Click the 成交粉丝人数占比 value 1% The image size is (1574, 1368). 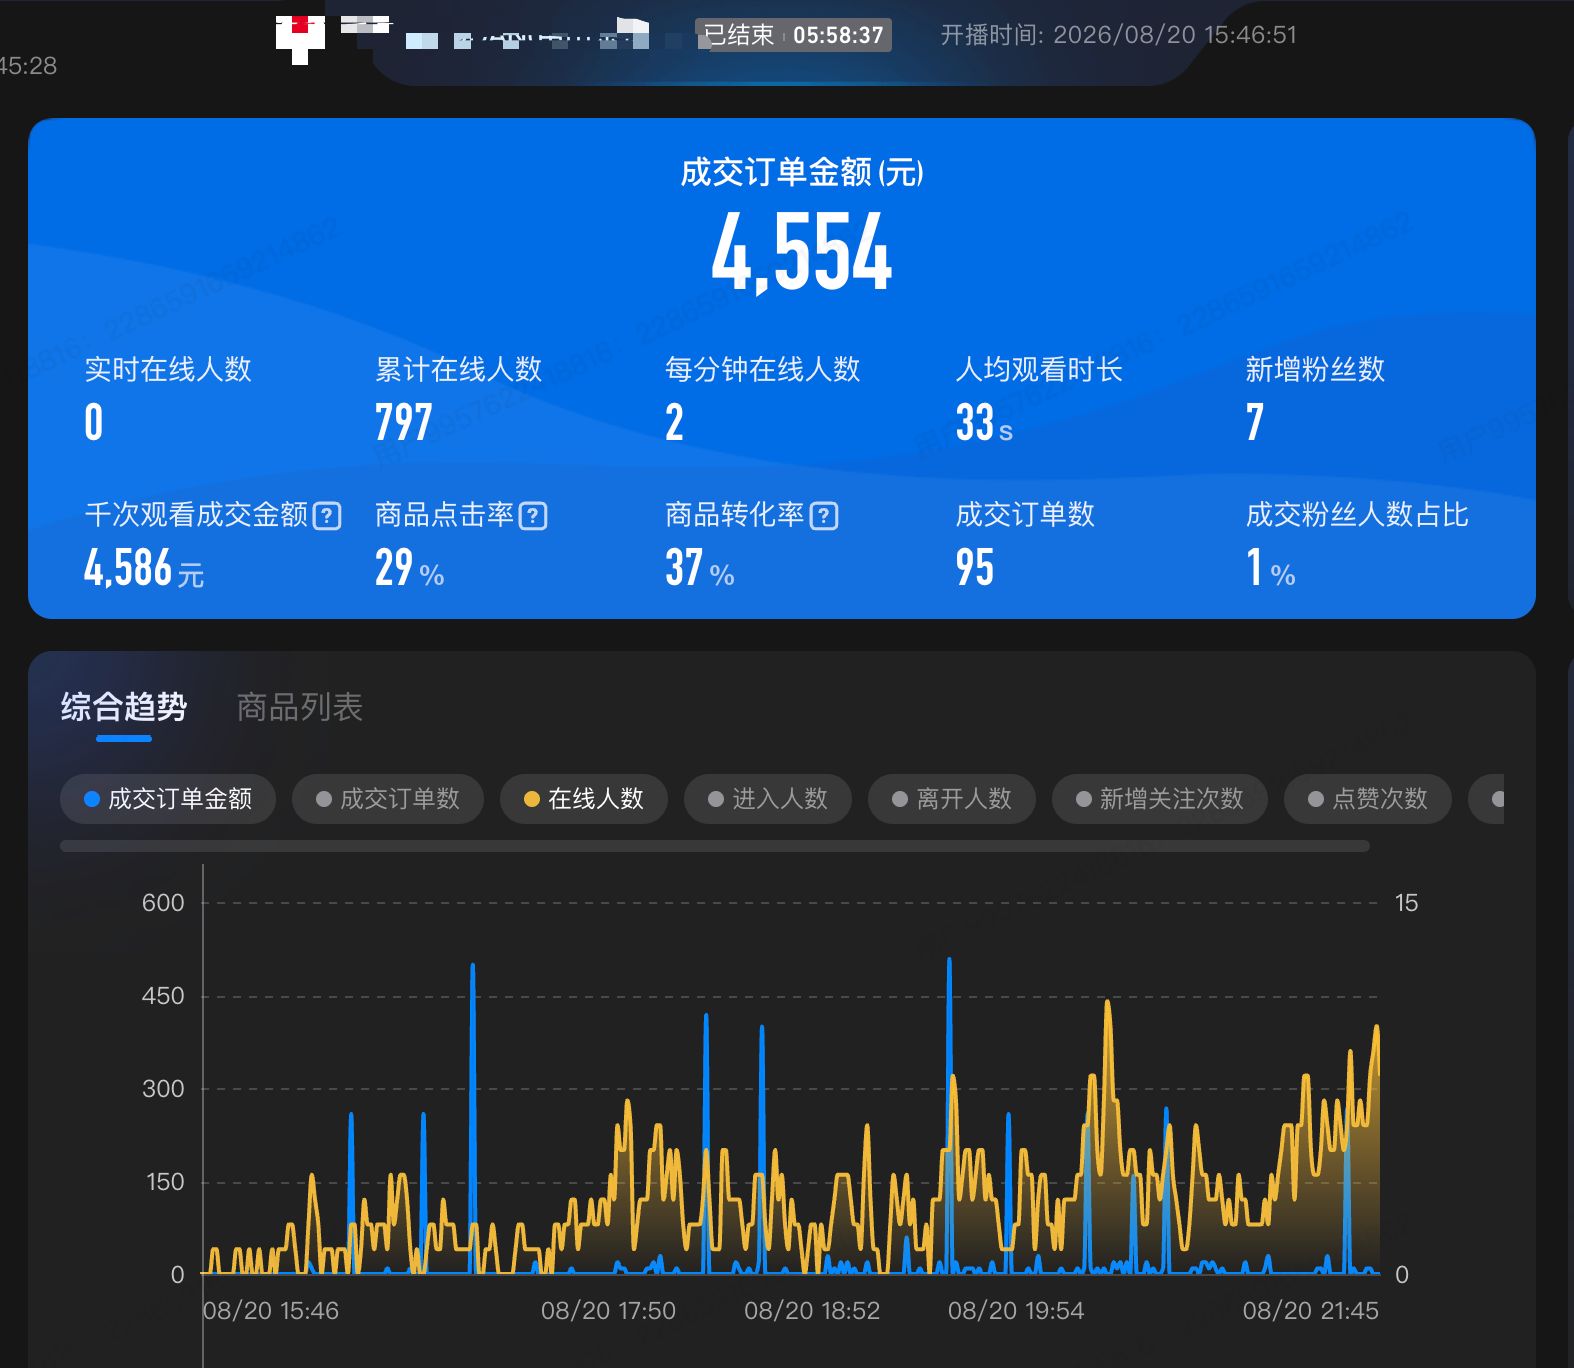[x=1270, y=568]
